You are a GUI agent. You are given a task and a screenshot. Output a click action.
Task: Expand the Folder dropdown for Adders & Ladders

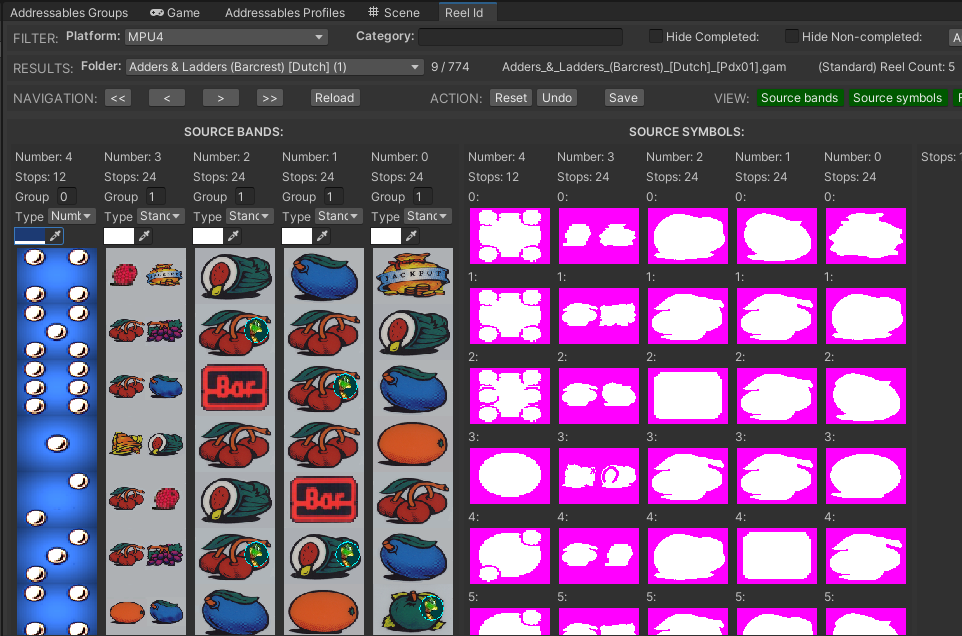(275, 67)
